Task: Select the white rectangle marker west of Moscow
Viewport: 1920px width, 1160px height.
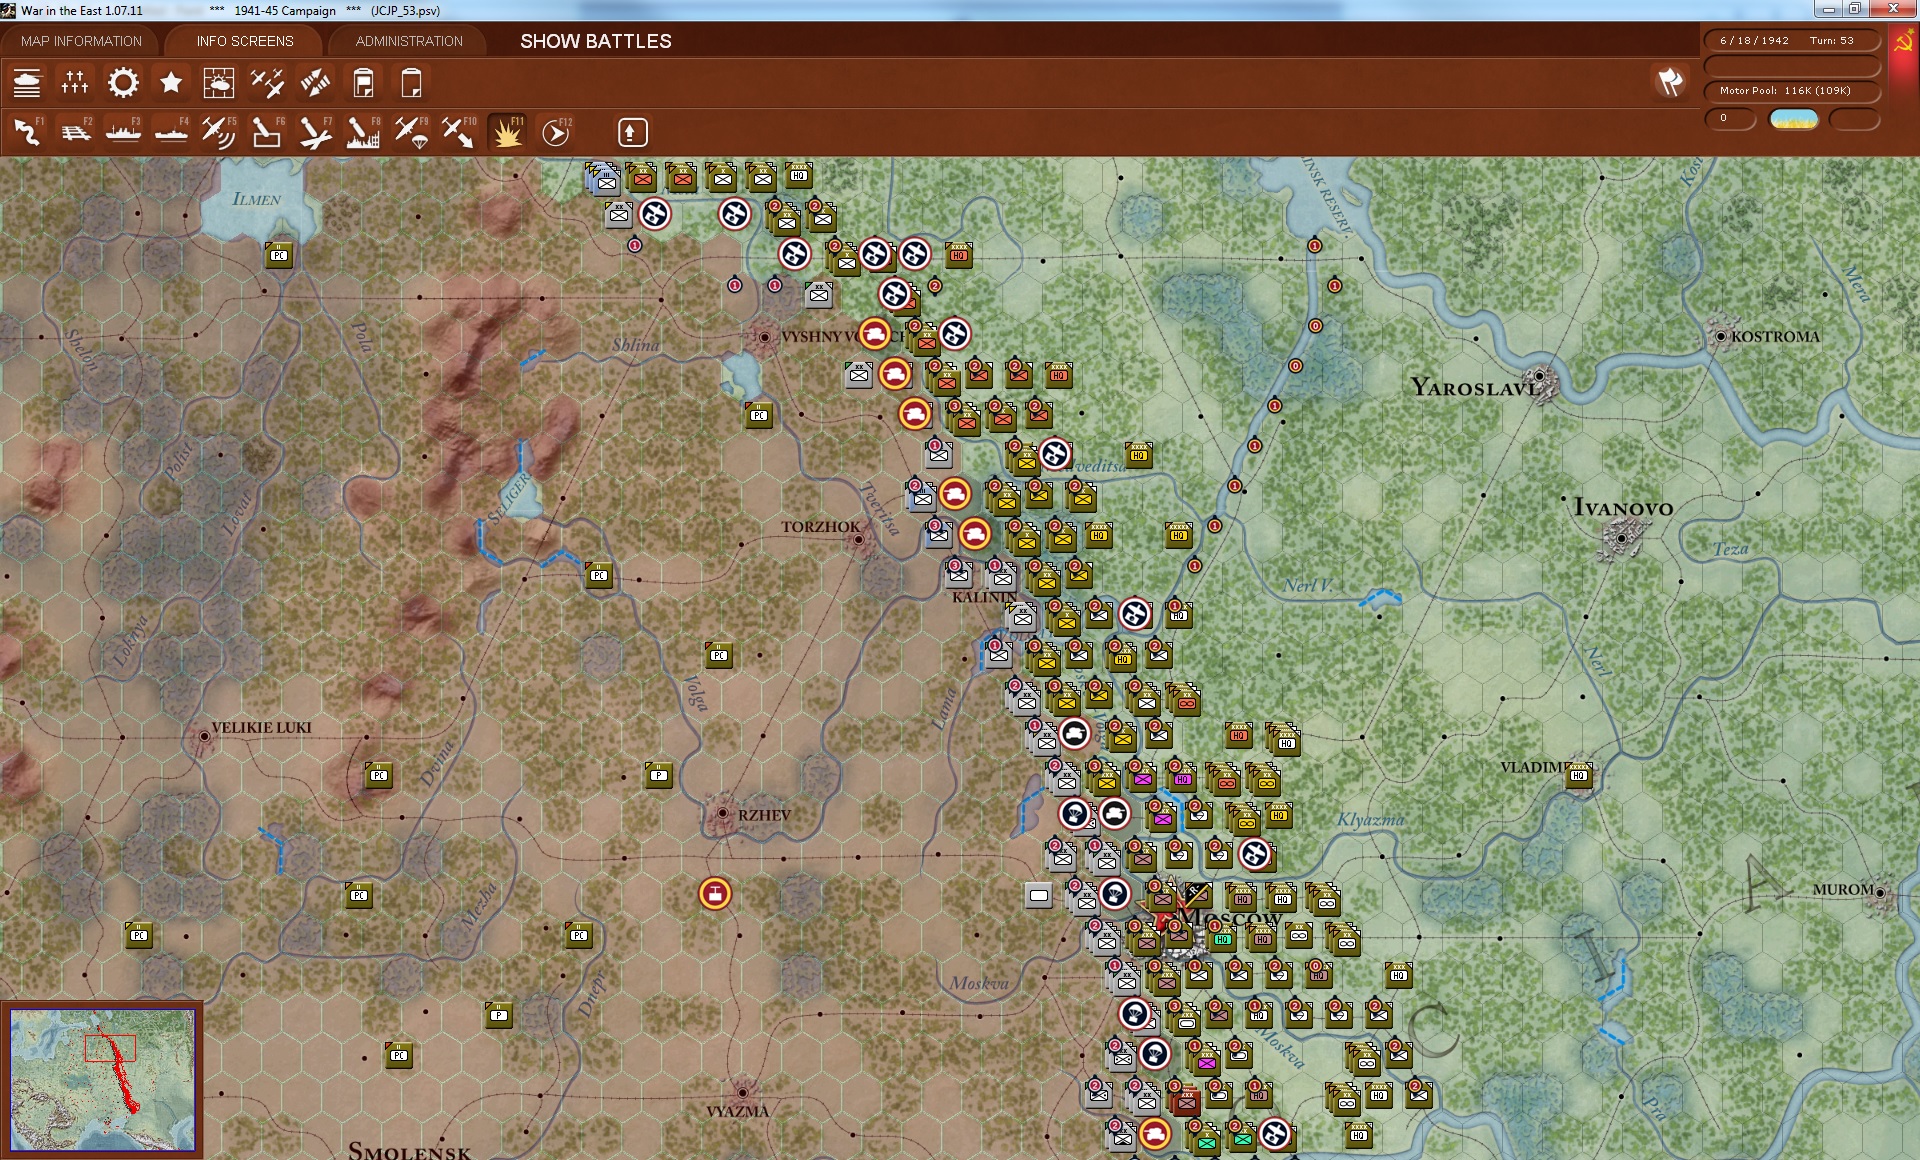Action: (1039, 895)
